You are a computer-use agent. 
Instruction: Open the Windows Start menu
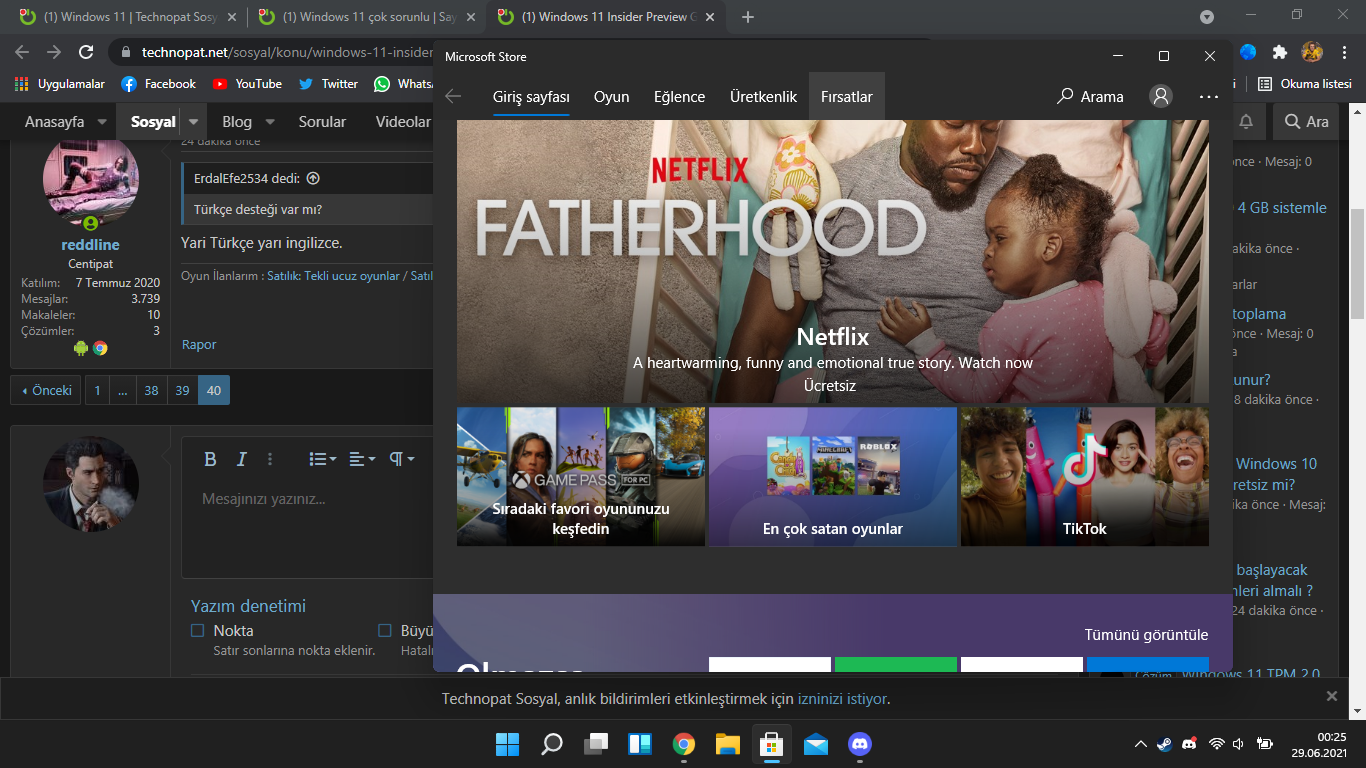507,744
